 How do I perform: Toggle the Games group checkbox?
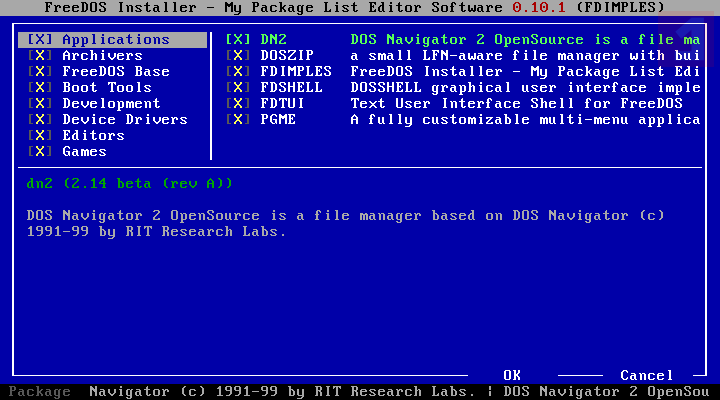pos(40,152)
